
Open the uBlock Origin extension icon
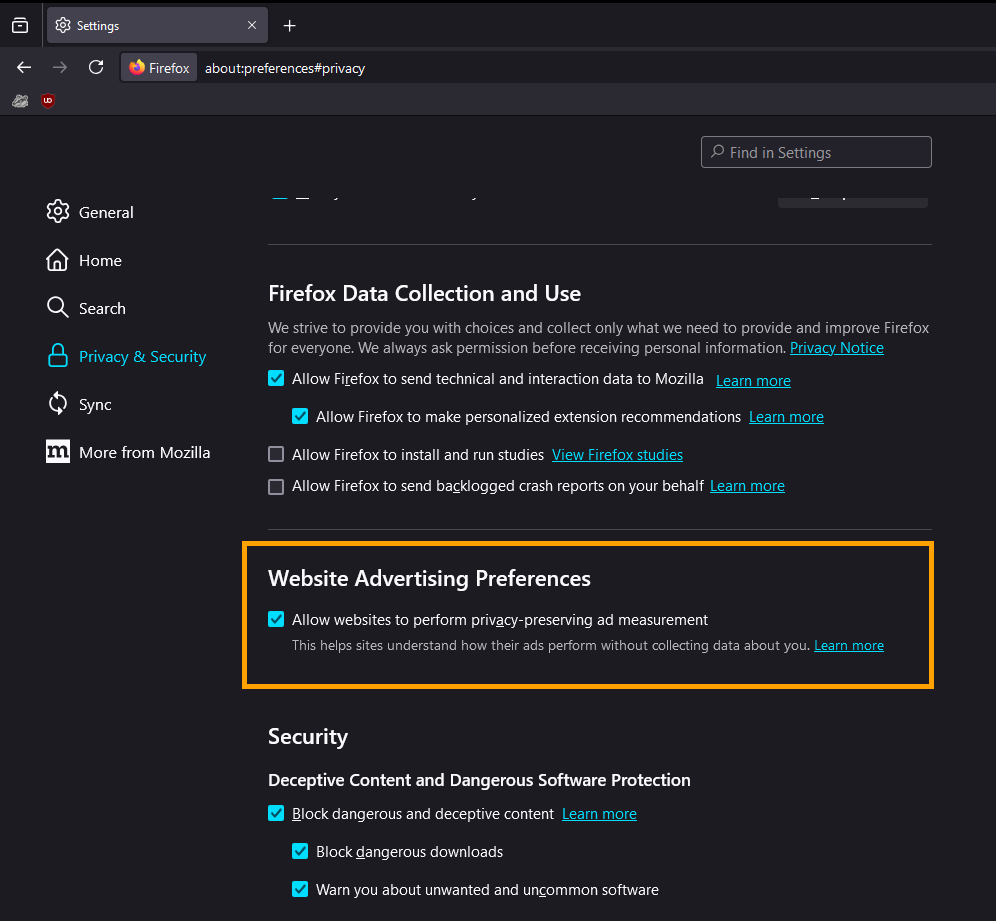tap(48, 100)
